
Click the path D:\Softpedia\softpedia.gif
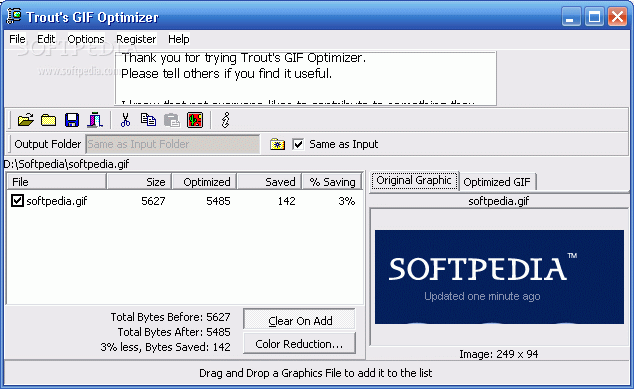tap(67, 164)
